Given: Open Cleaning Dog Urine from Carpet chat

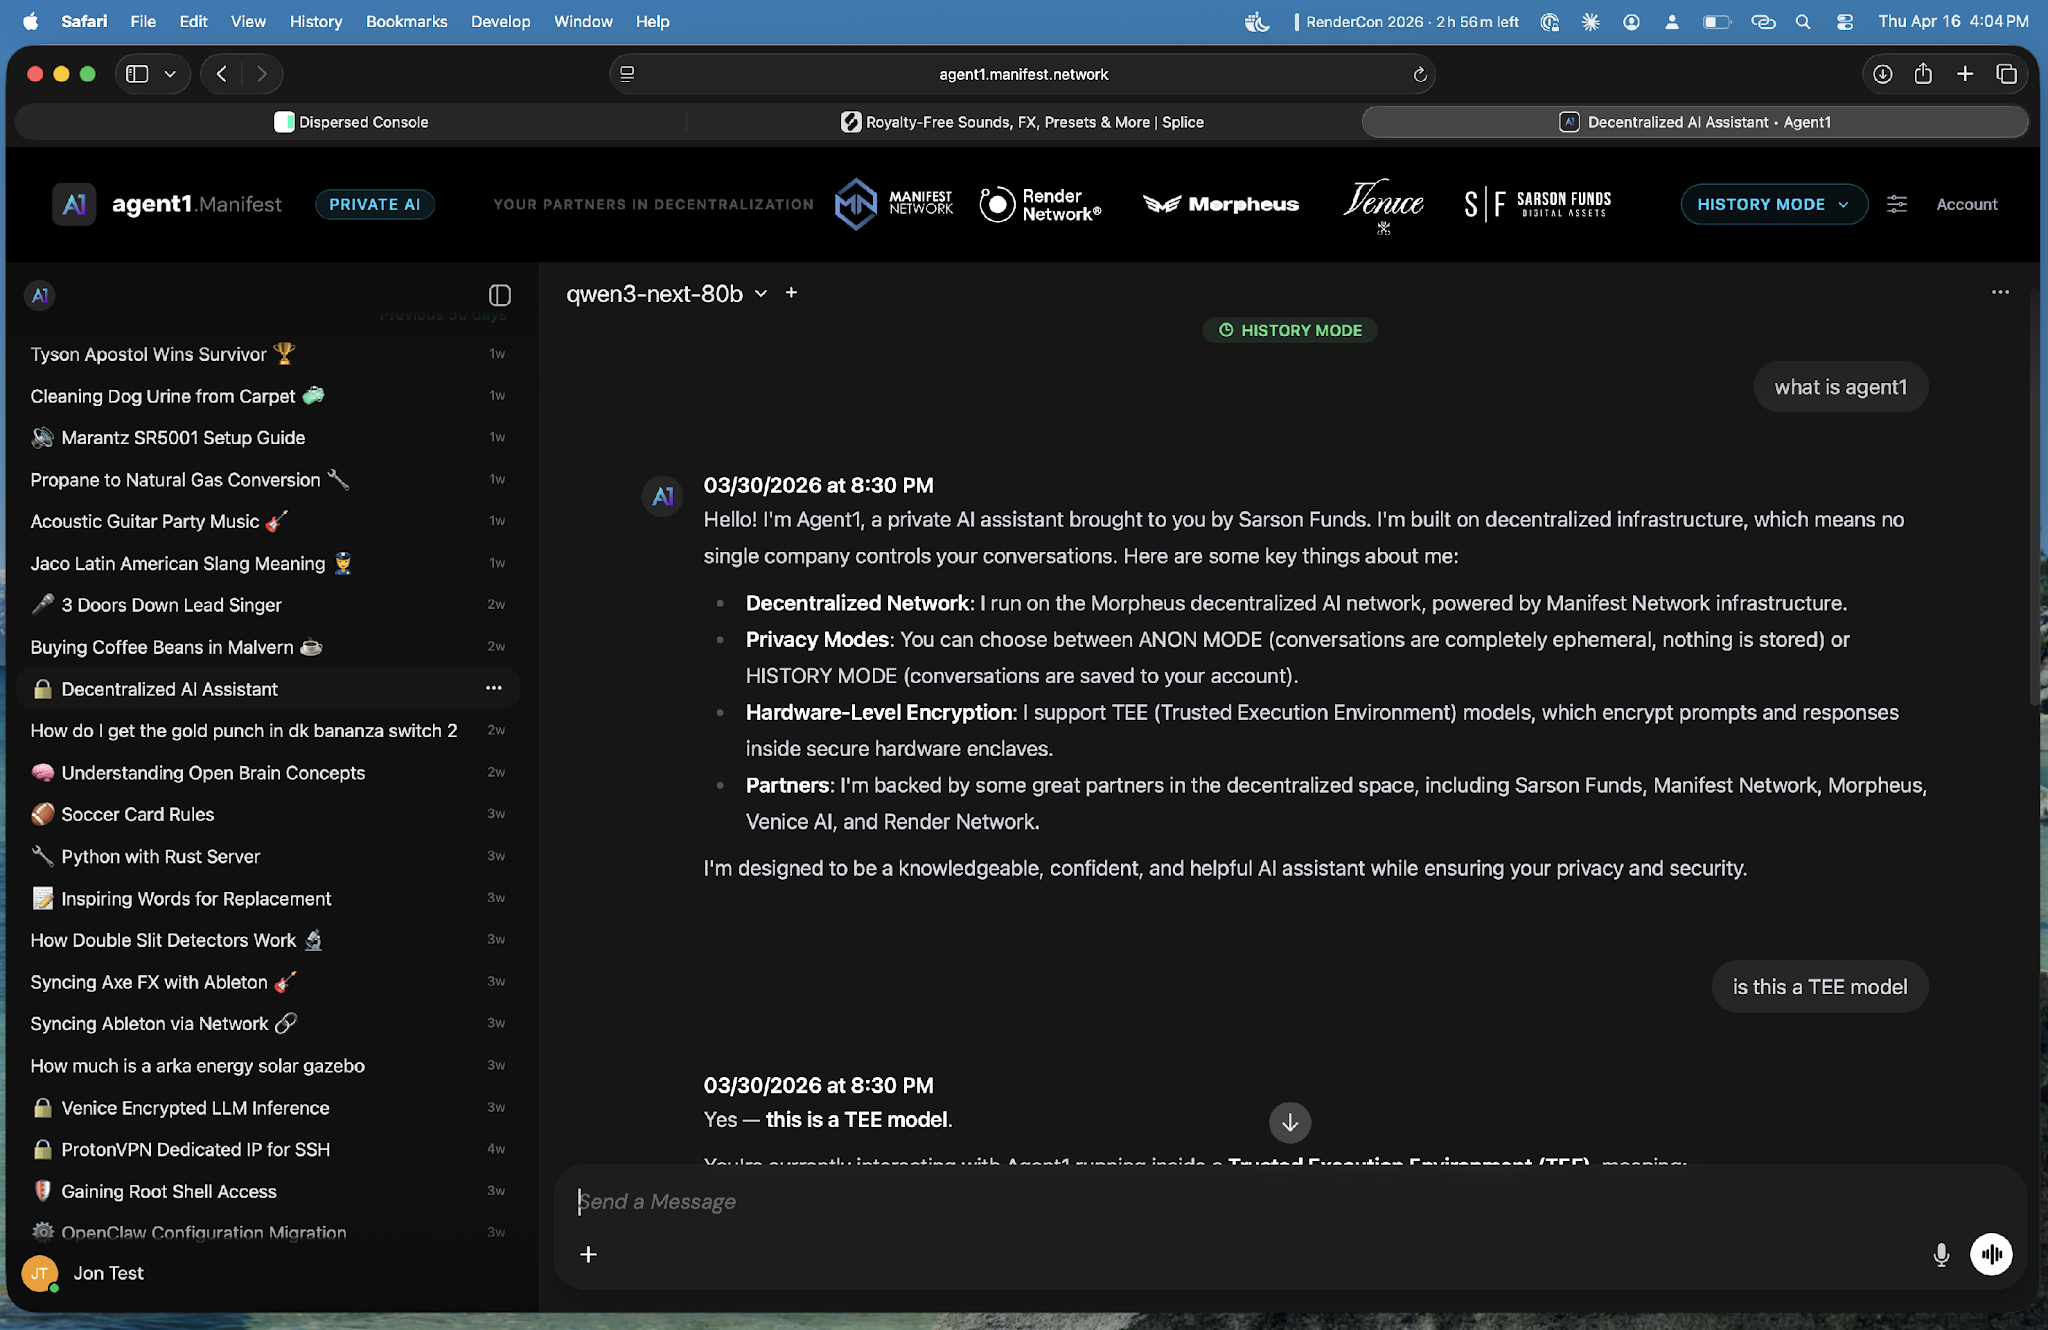Looking at the screenshot, I should 268,396.
